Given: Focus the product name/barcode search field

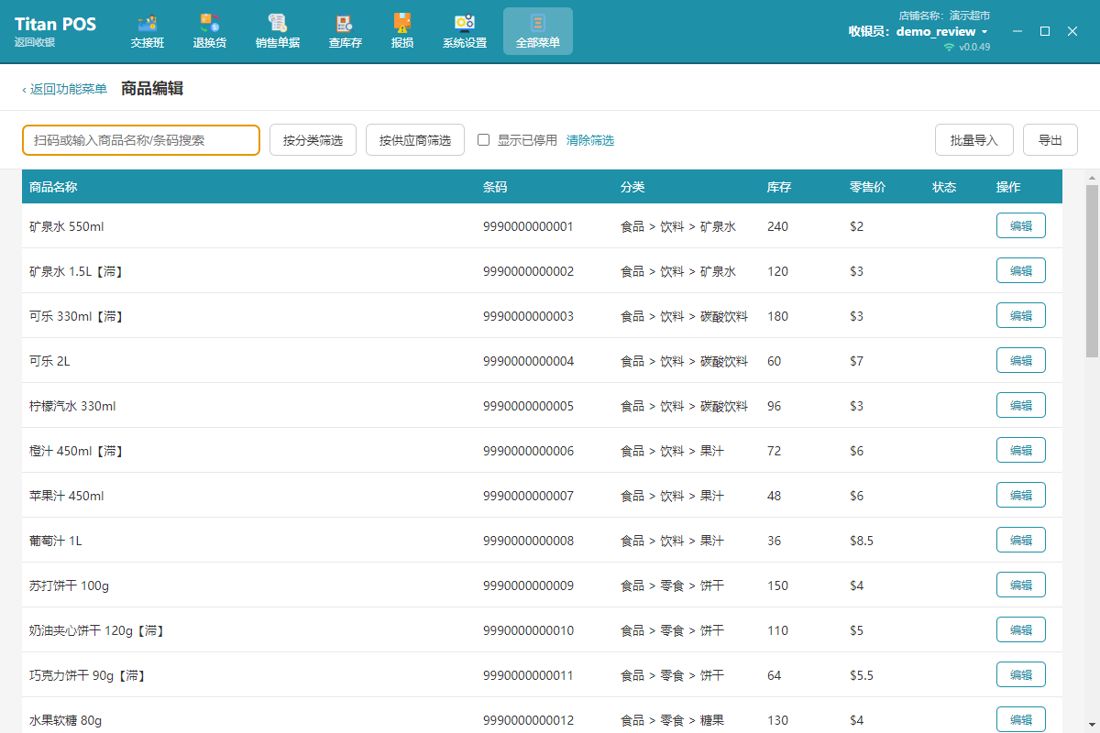Looking at the screenshot, I should click(x=141, y=140).
